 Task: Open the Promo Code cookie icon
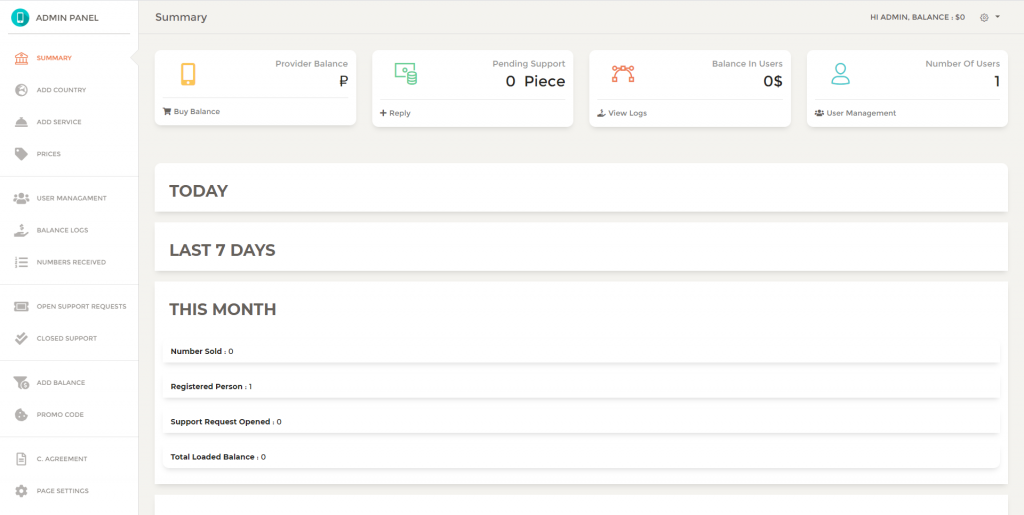click(x=22, y=414)
